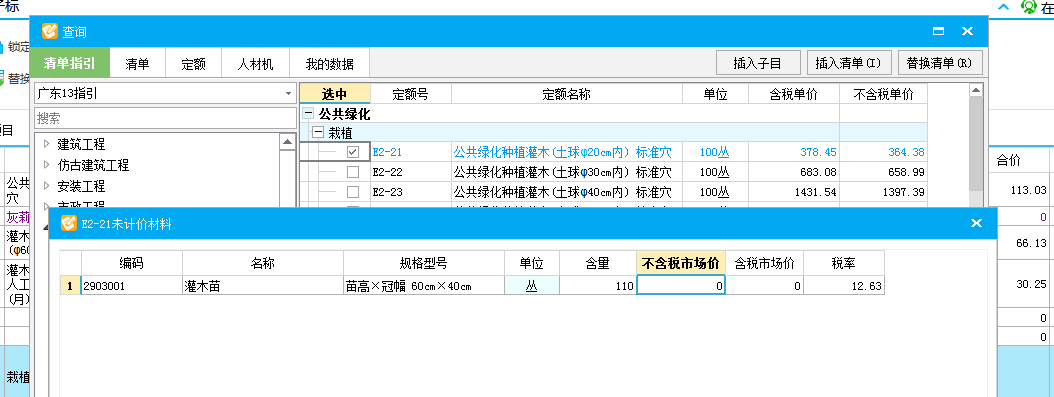Open the 人材机 tab

[x=255, y=64]
